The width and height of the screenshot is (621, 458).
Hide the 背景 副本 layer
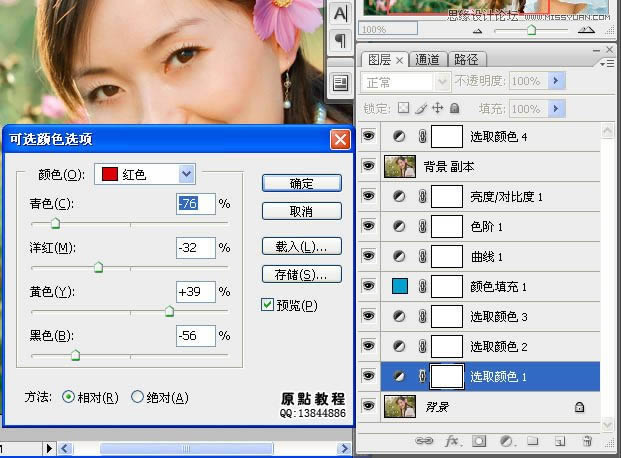(367, 166)
